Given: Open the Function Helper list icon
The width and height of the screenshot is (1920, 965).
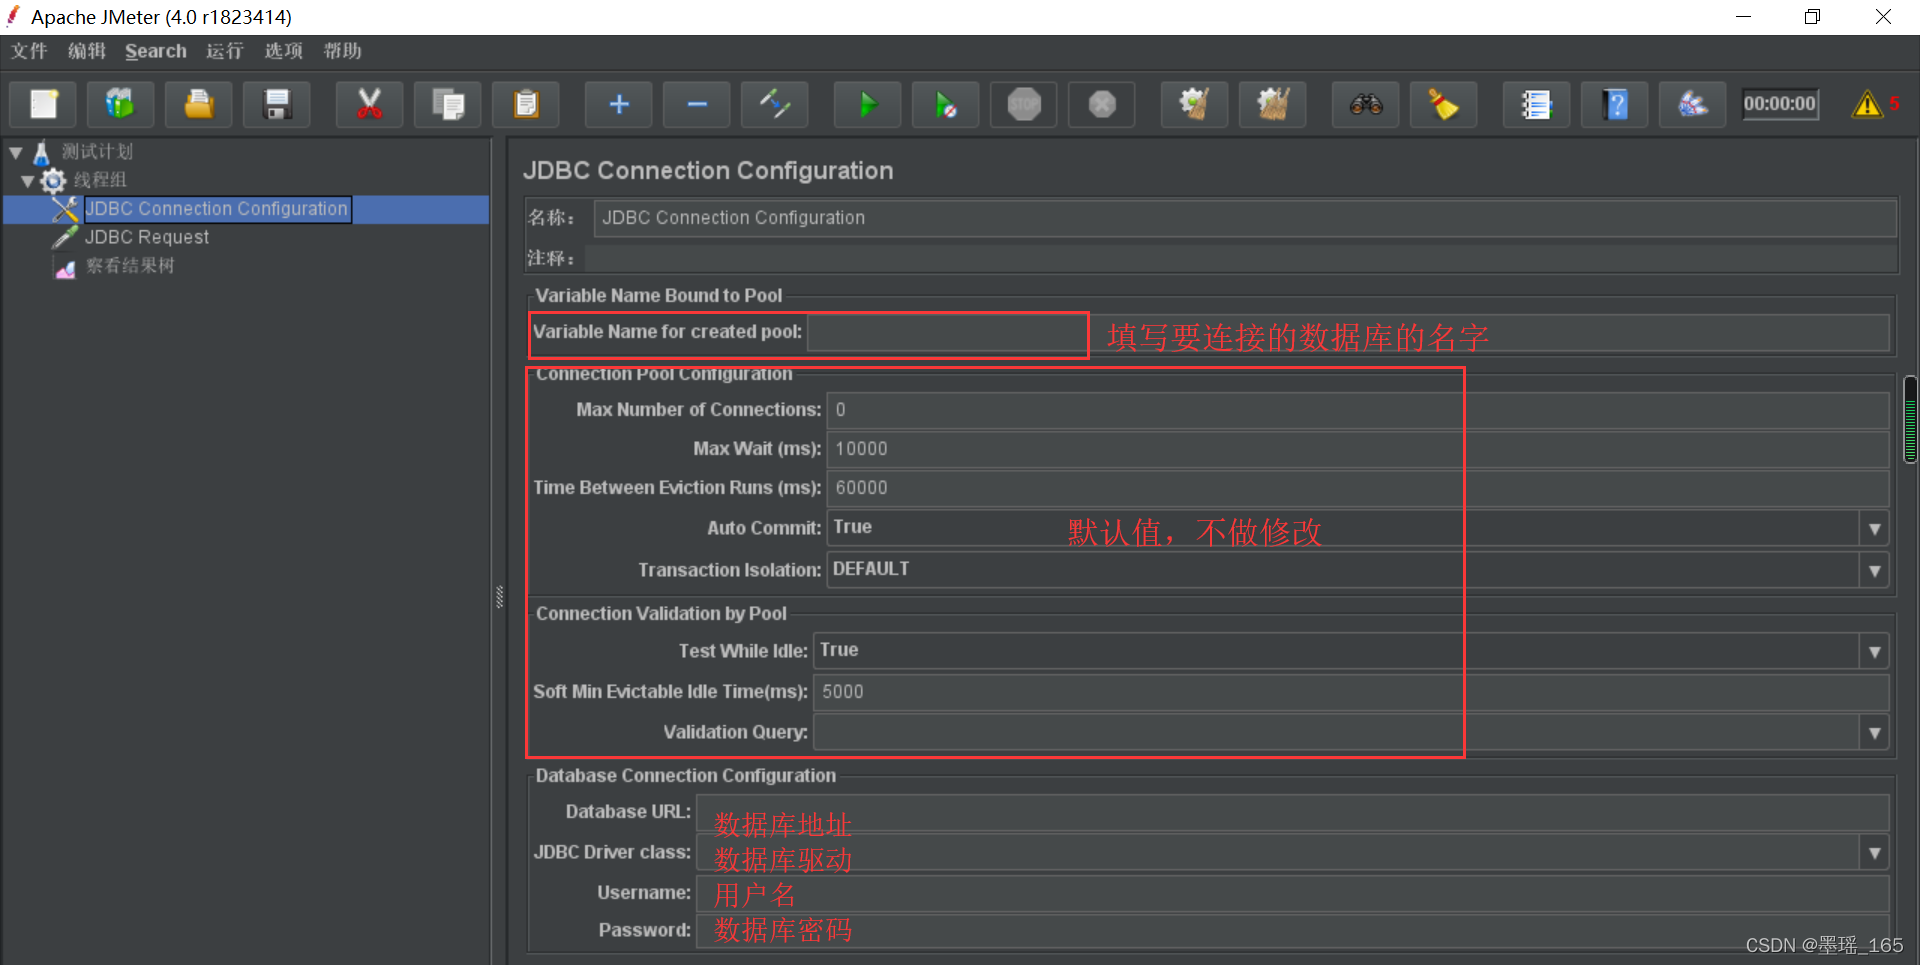Looking at the screenshot, I should [x=1537, y=104].
